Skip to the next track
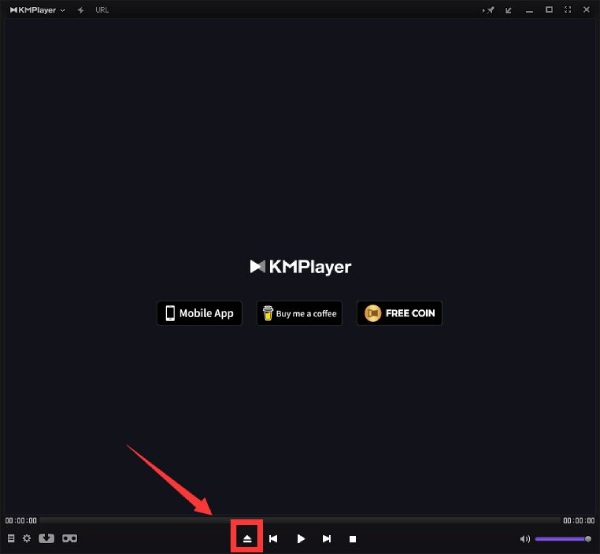This screenshot has height=554, width=600. coord(327,539)
